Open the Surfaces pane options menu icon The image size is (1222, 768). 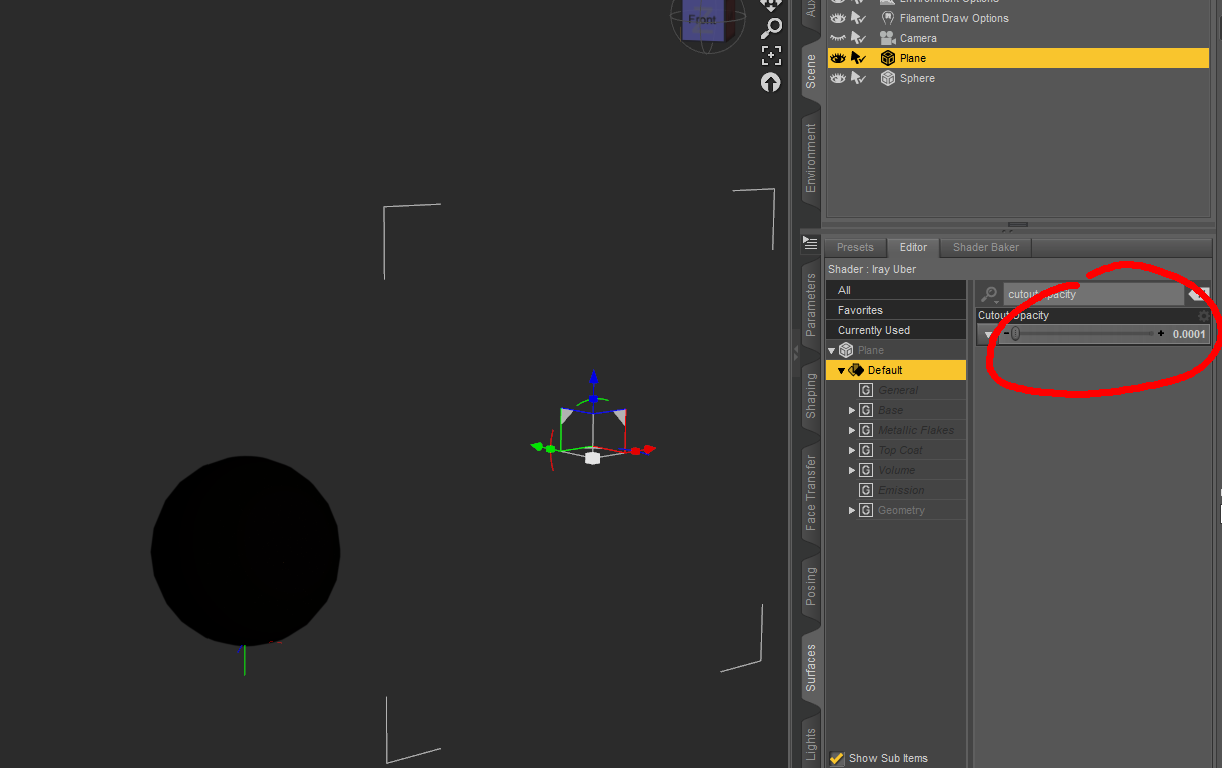point(810,243)
